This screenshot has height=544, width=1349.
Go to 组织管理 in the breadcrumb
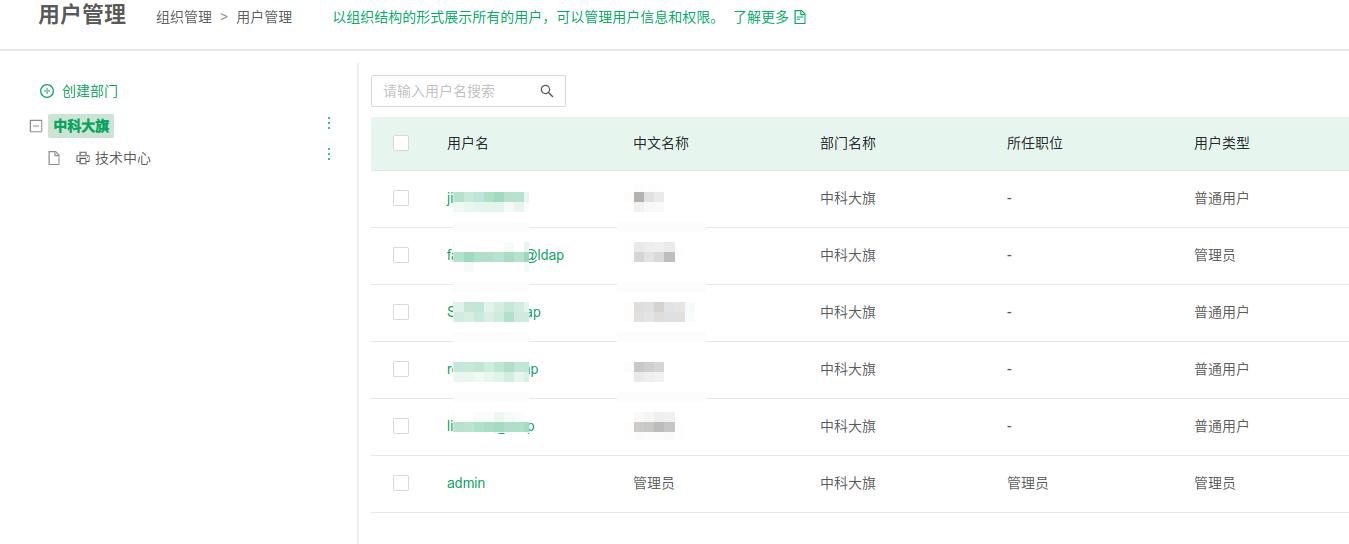pos(184,17)
